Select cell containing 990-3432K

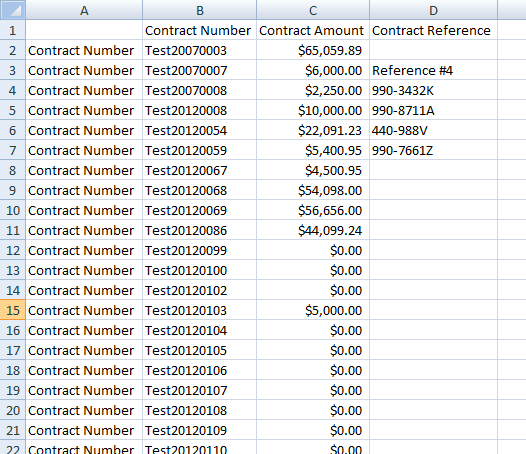[433, 90]
